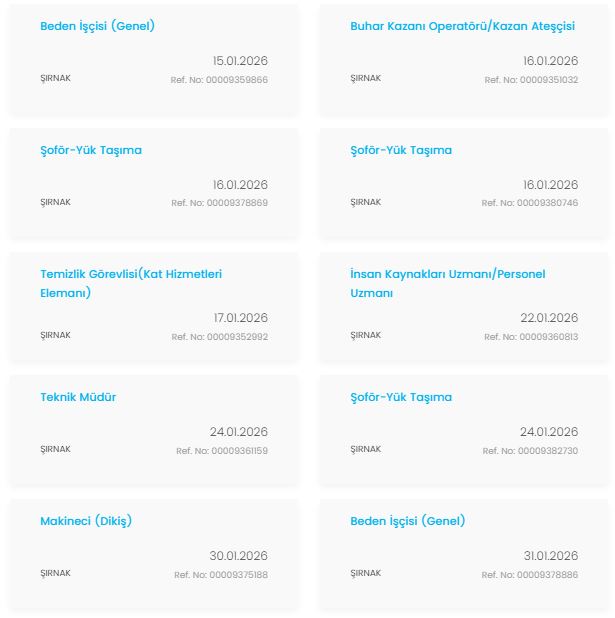Viewport: 615px width, 618px height.
Task: Open Beden İşçisi (Genel) listing dated 15.01.2026
Action: [97, 26]
